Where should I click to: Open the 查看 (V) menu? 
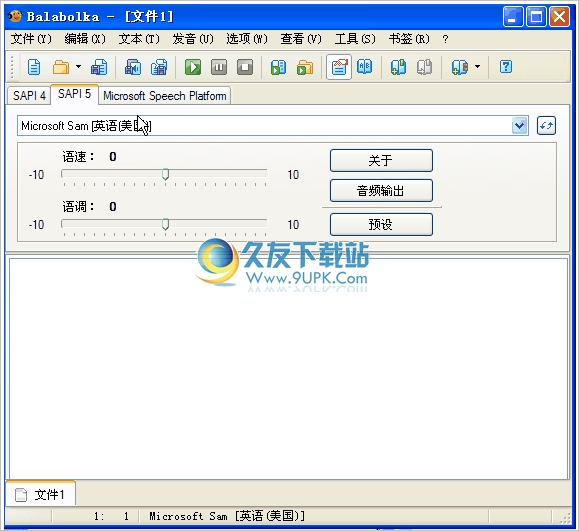pos(301,39)
